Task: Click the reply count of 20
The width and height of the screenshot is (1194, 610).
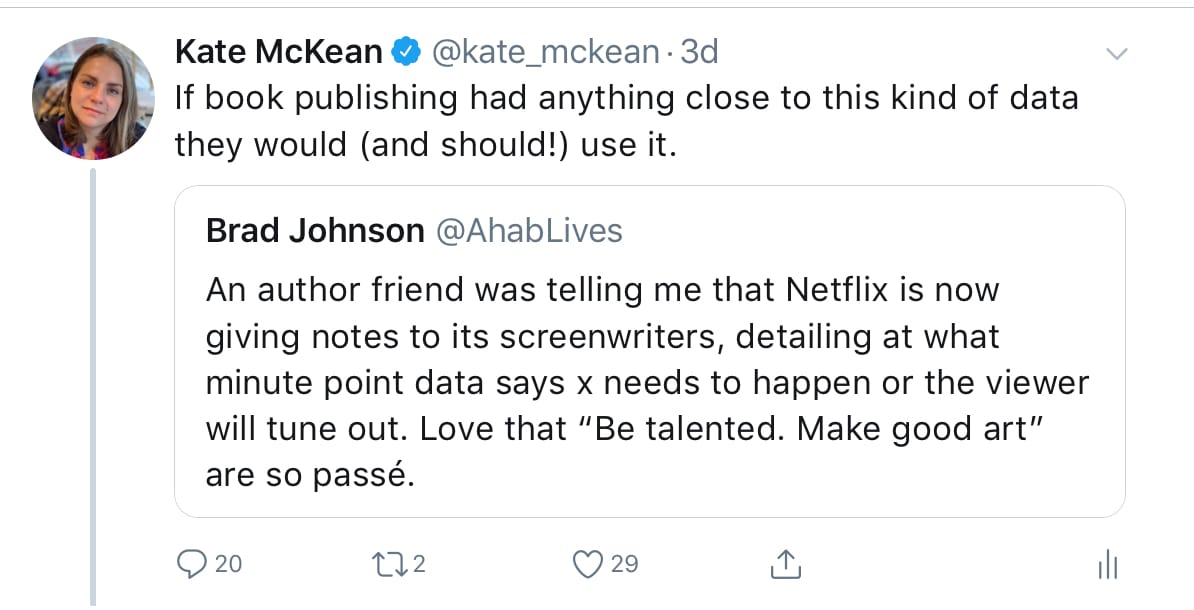Action: (x=229, y=564)
